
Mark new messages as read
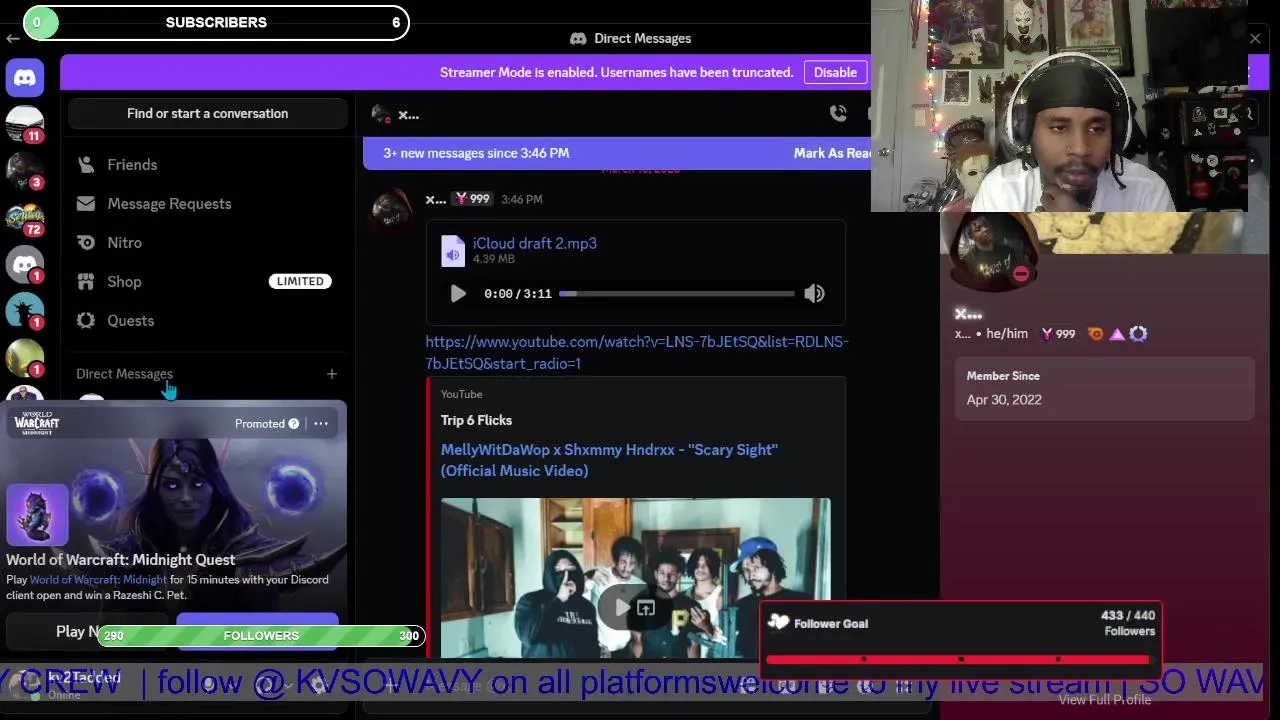(x=832, y=153)
